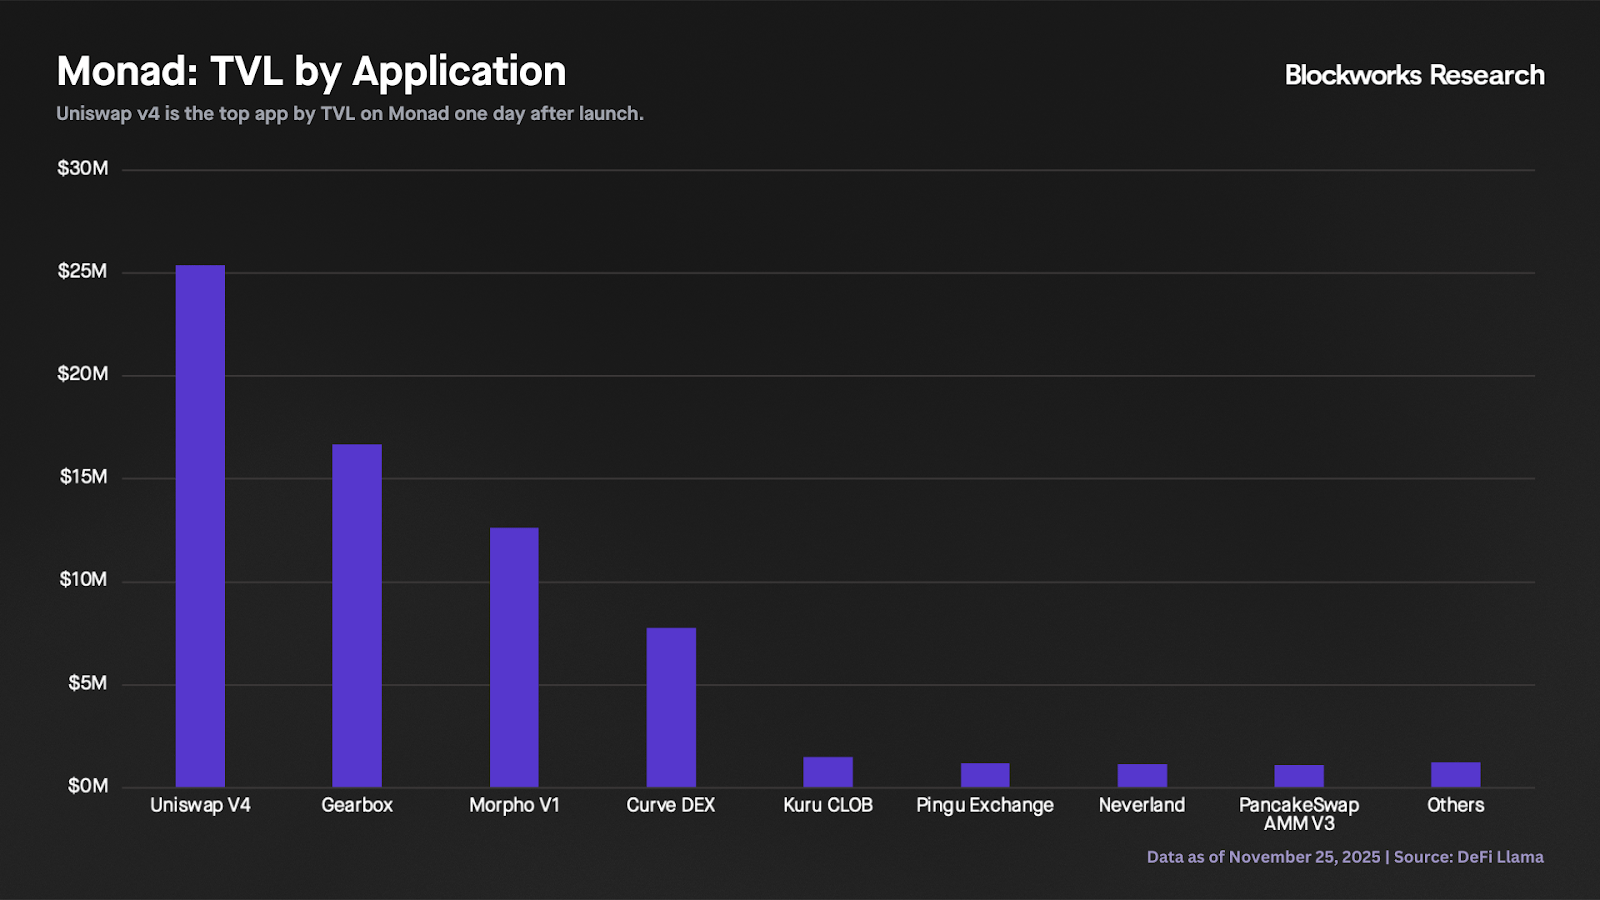Click the $0M y-axis label
The height and width of the screenshot is (900, 1600).
click(x=87, y=786)
